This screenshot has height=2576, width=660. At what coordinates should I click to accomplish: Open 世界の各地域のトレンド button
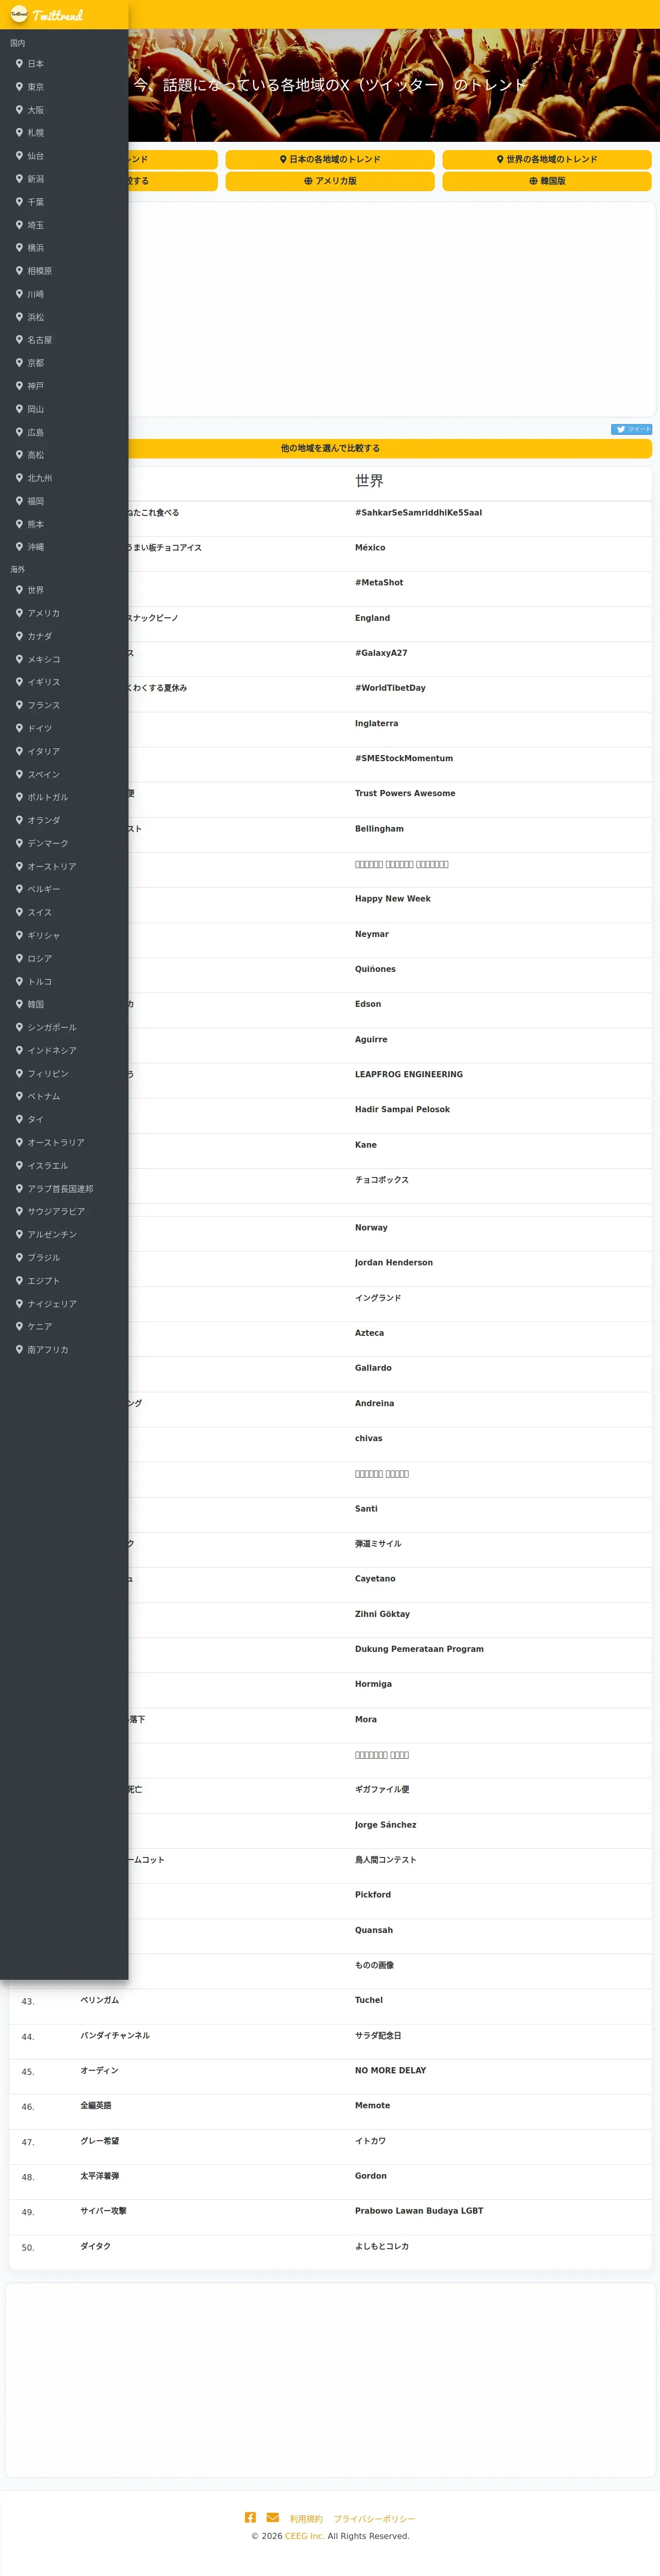pos(547,159)
